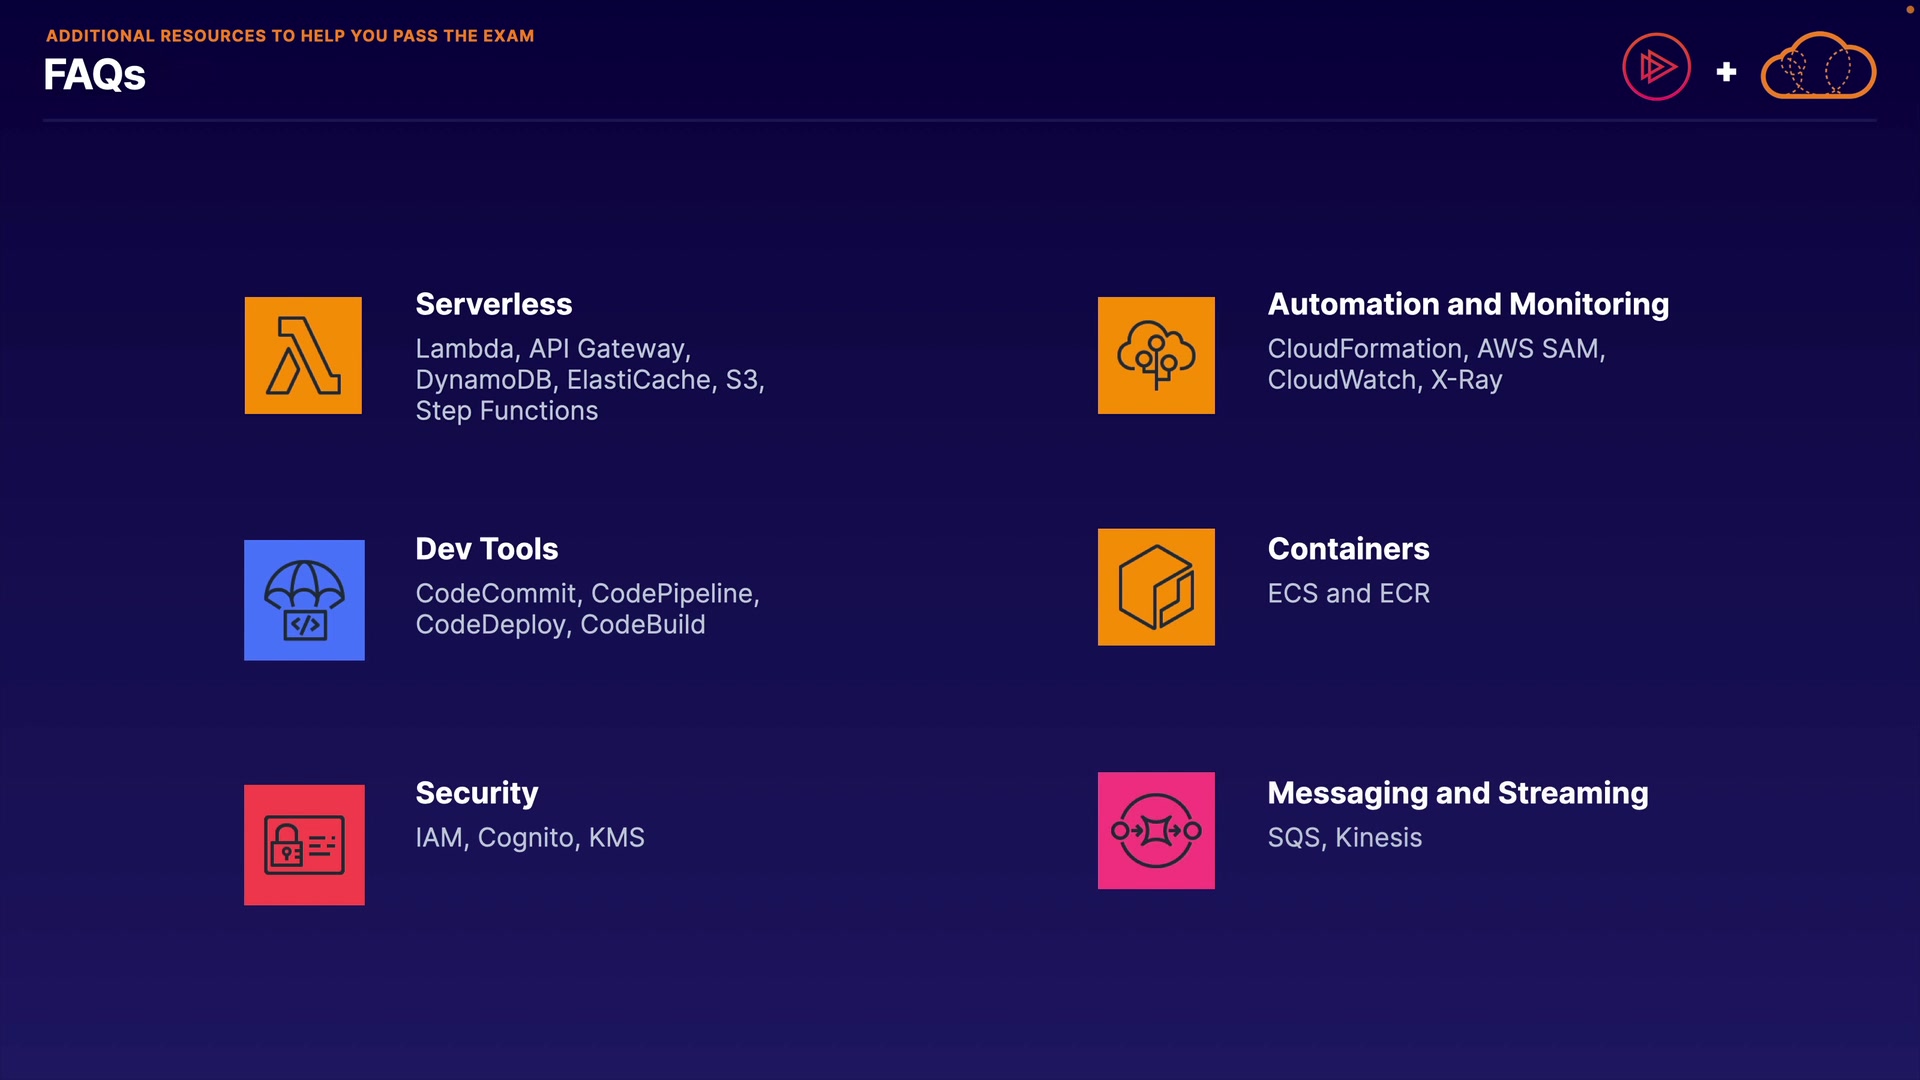Screen dimensions: 1920x1080
Task: Click the 'Additional resources' orange subtitle text
Action: coord(290,36)
